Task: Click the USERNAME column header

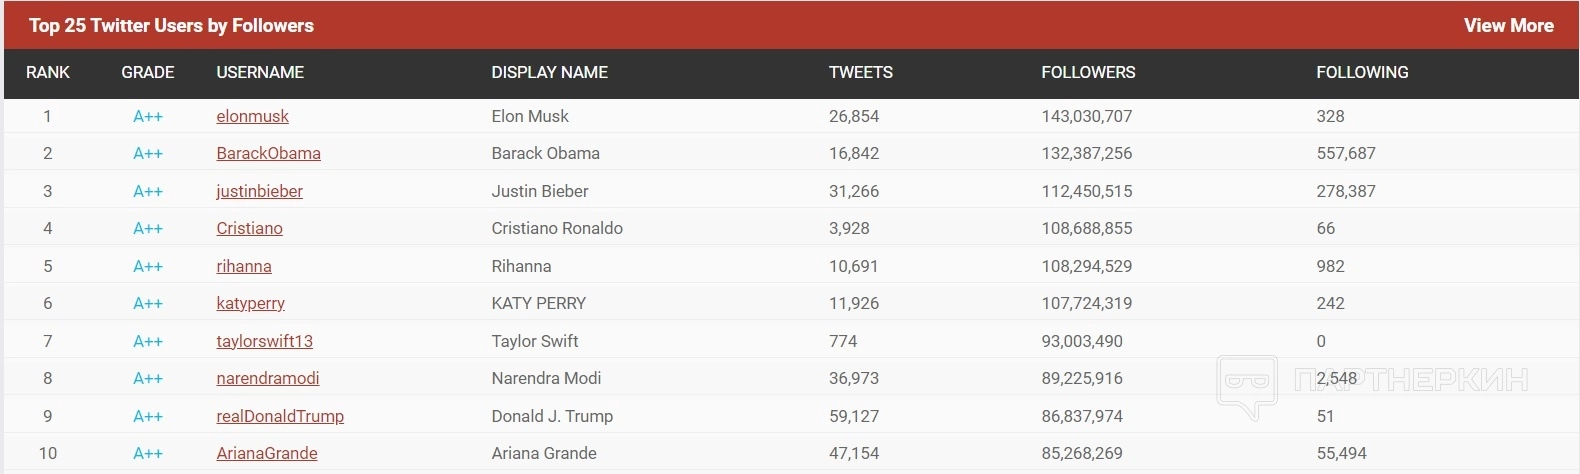Action: [260, 72]
